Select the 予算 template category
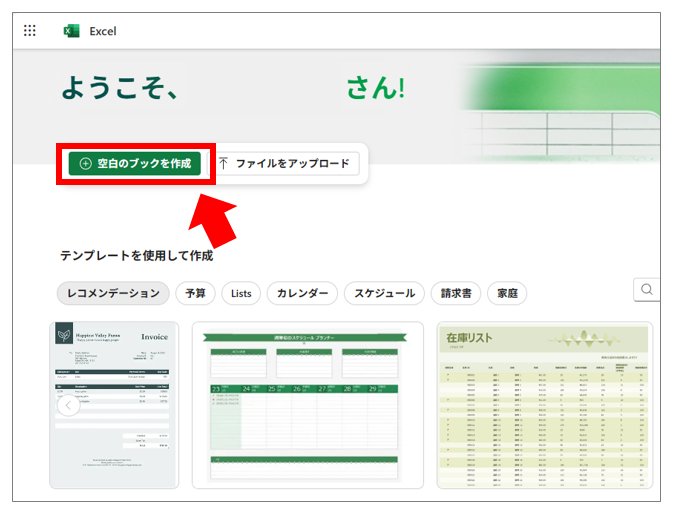 pos(195,293)
